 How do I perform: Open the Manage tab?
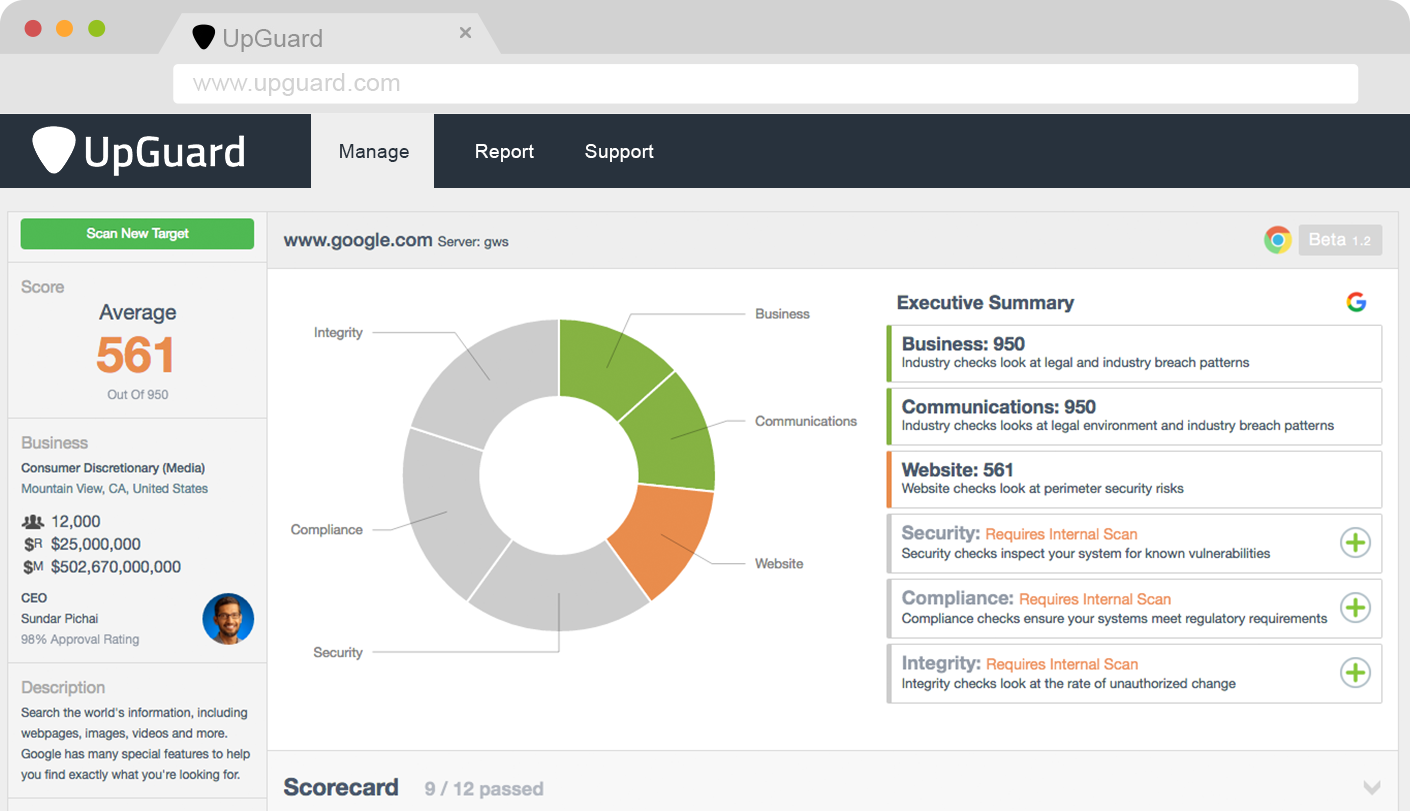pyautogui.click(x=373, y=151)
